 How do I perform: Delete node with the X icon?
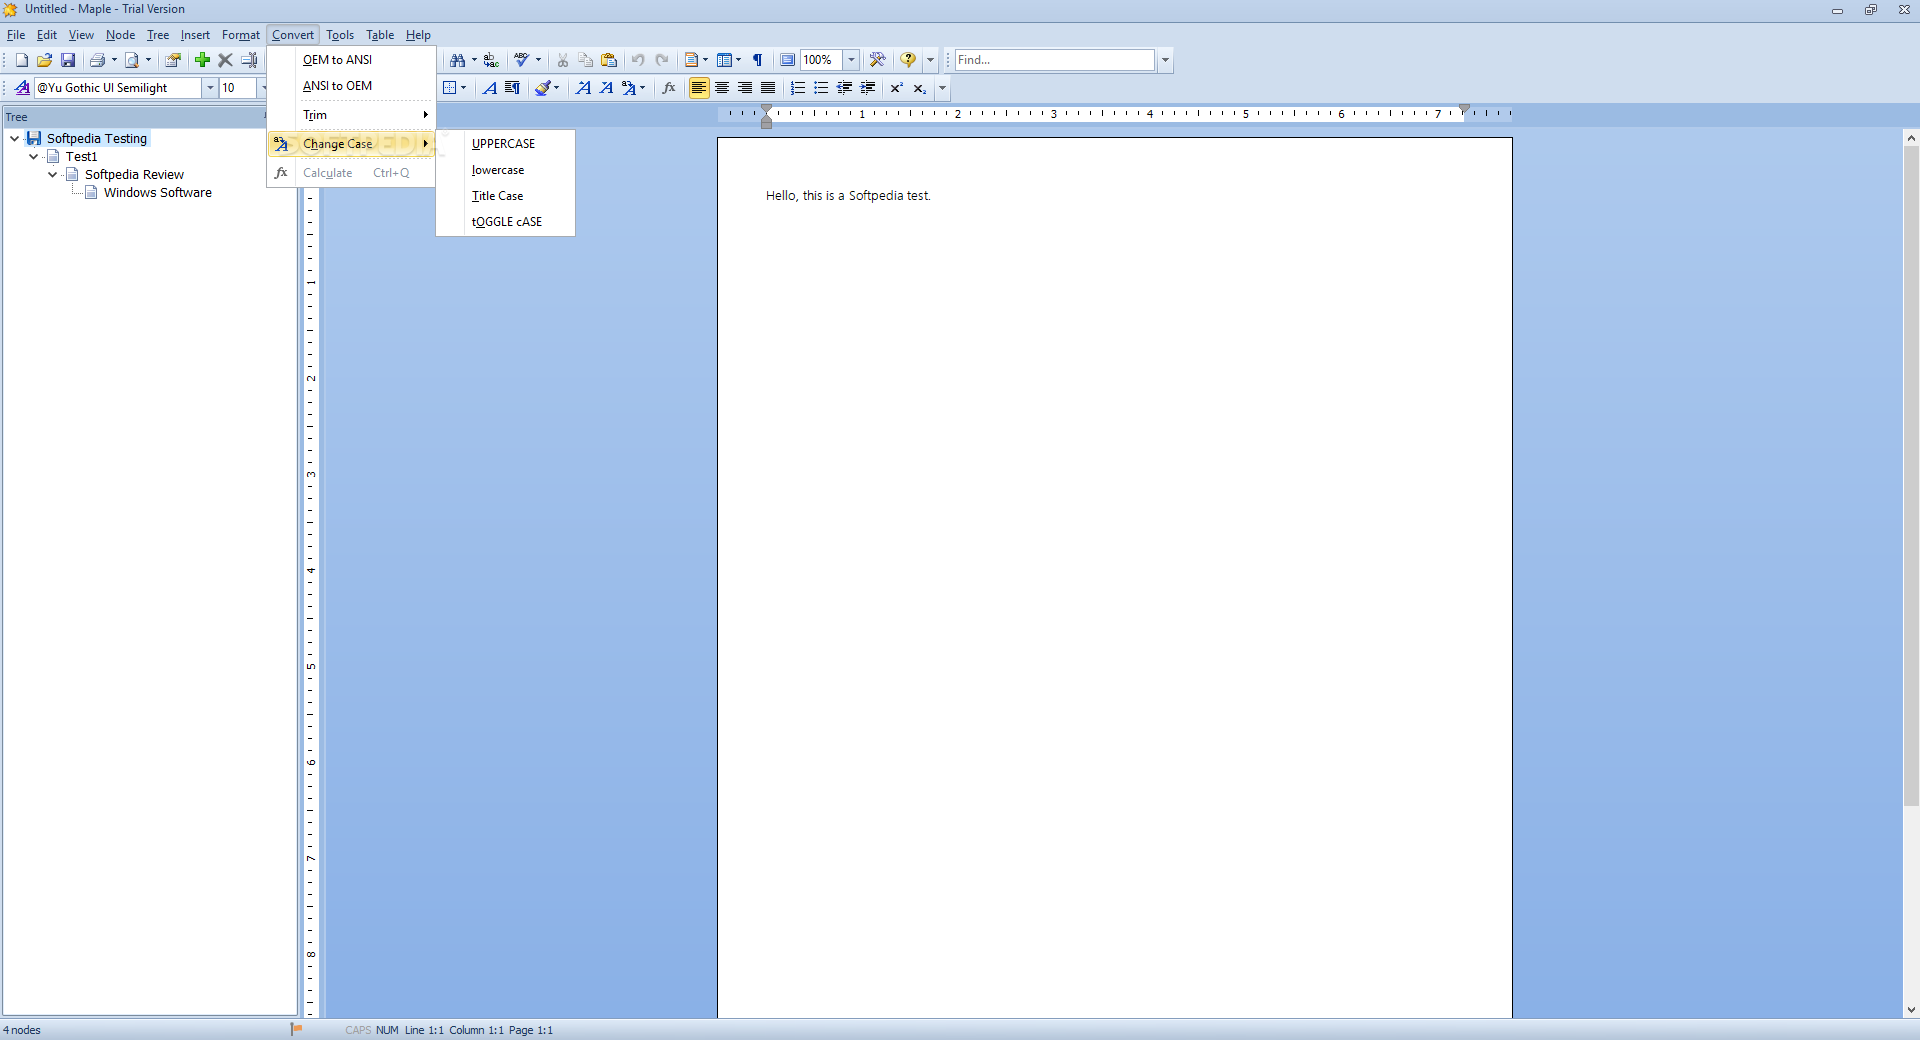[x=225, y=60]
